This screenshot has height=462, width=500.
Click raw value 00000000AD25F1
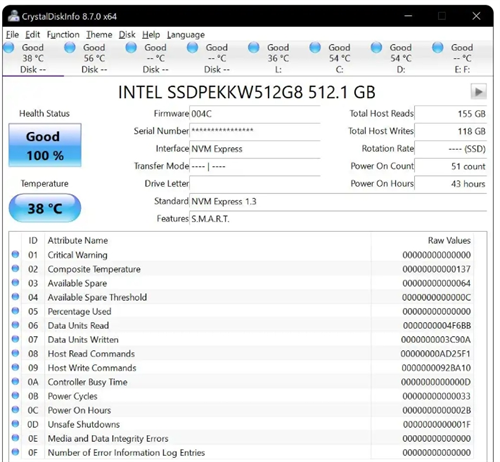pos(436,354)
